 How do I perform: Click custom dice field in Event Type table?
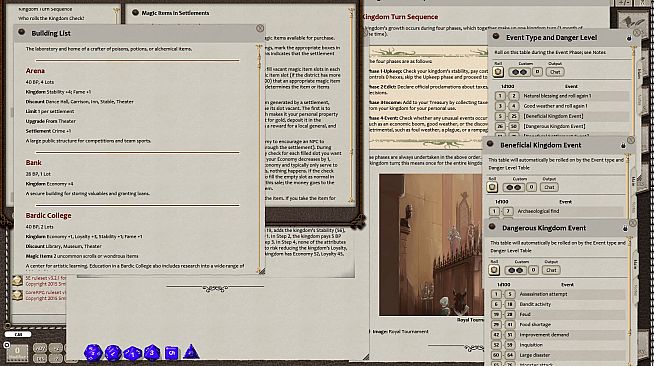(519, 72)
